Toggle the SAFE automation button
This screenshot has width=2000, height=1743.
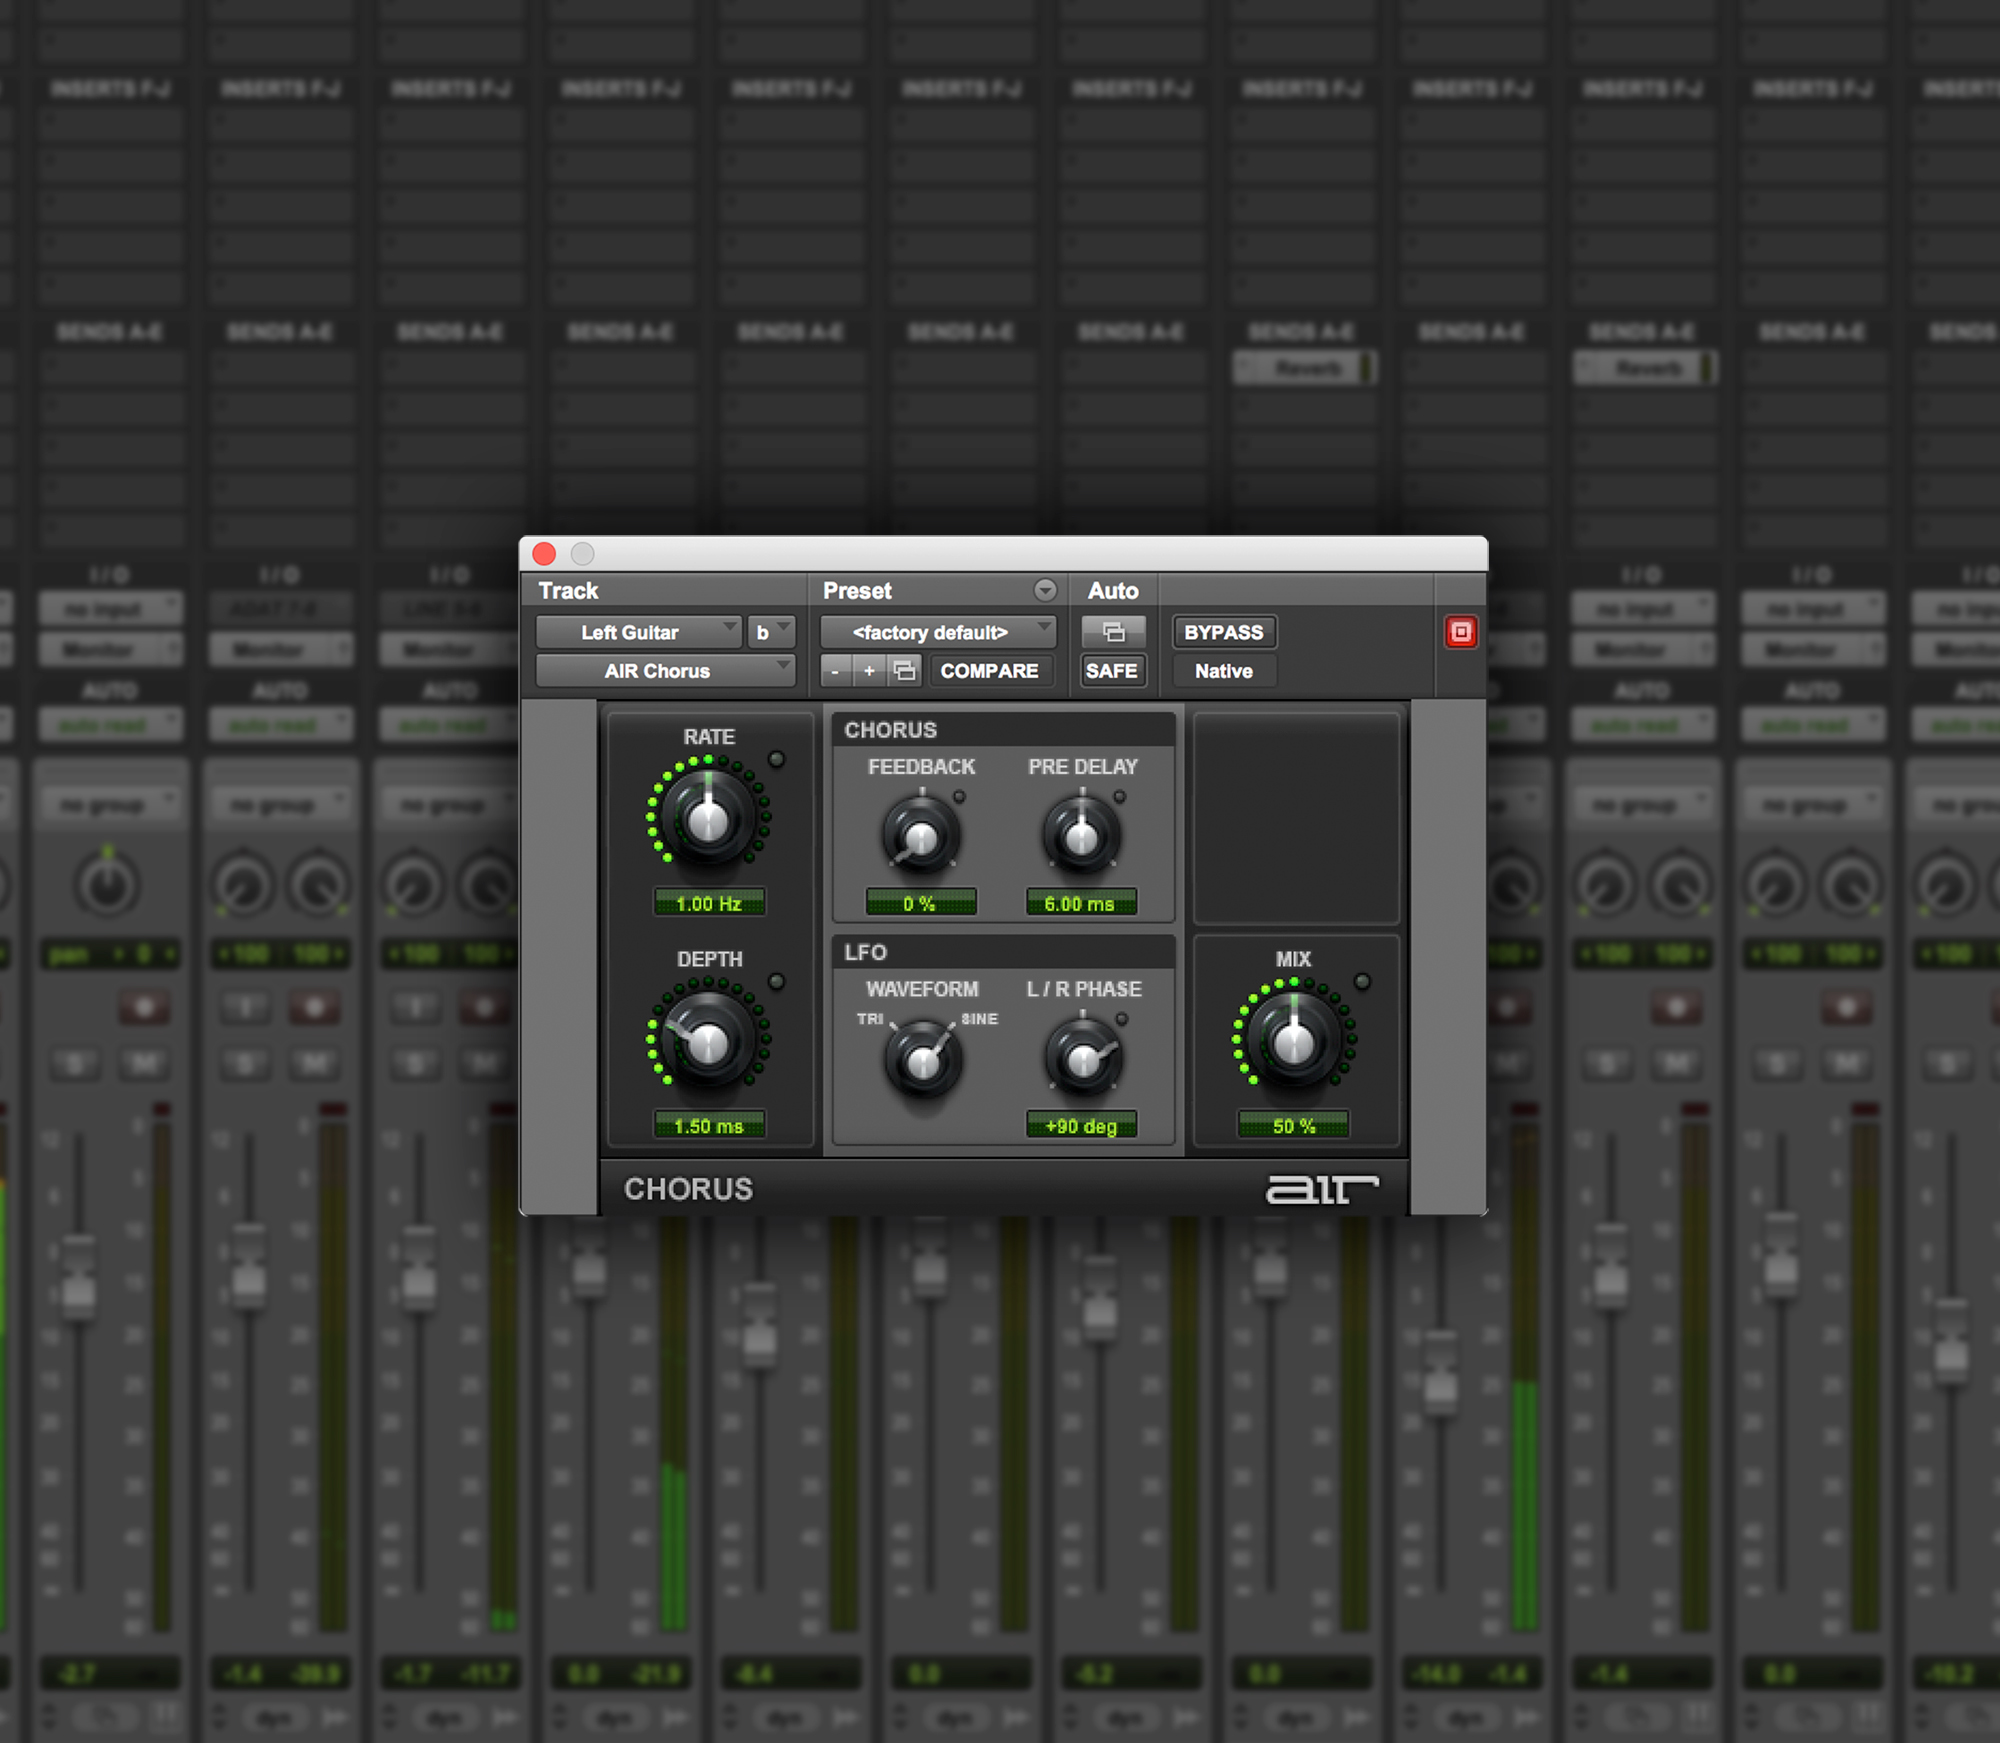point(1112,671)
